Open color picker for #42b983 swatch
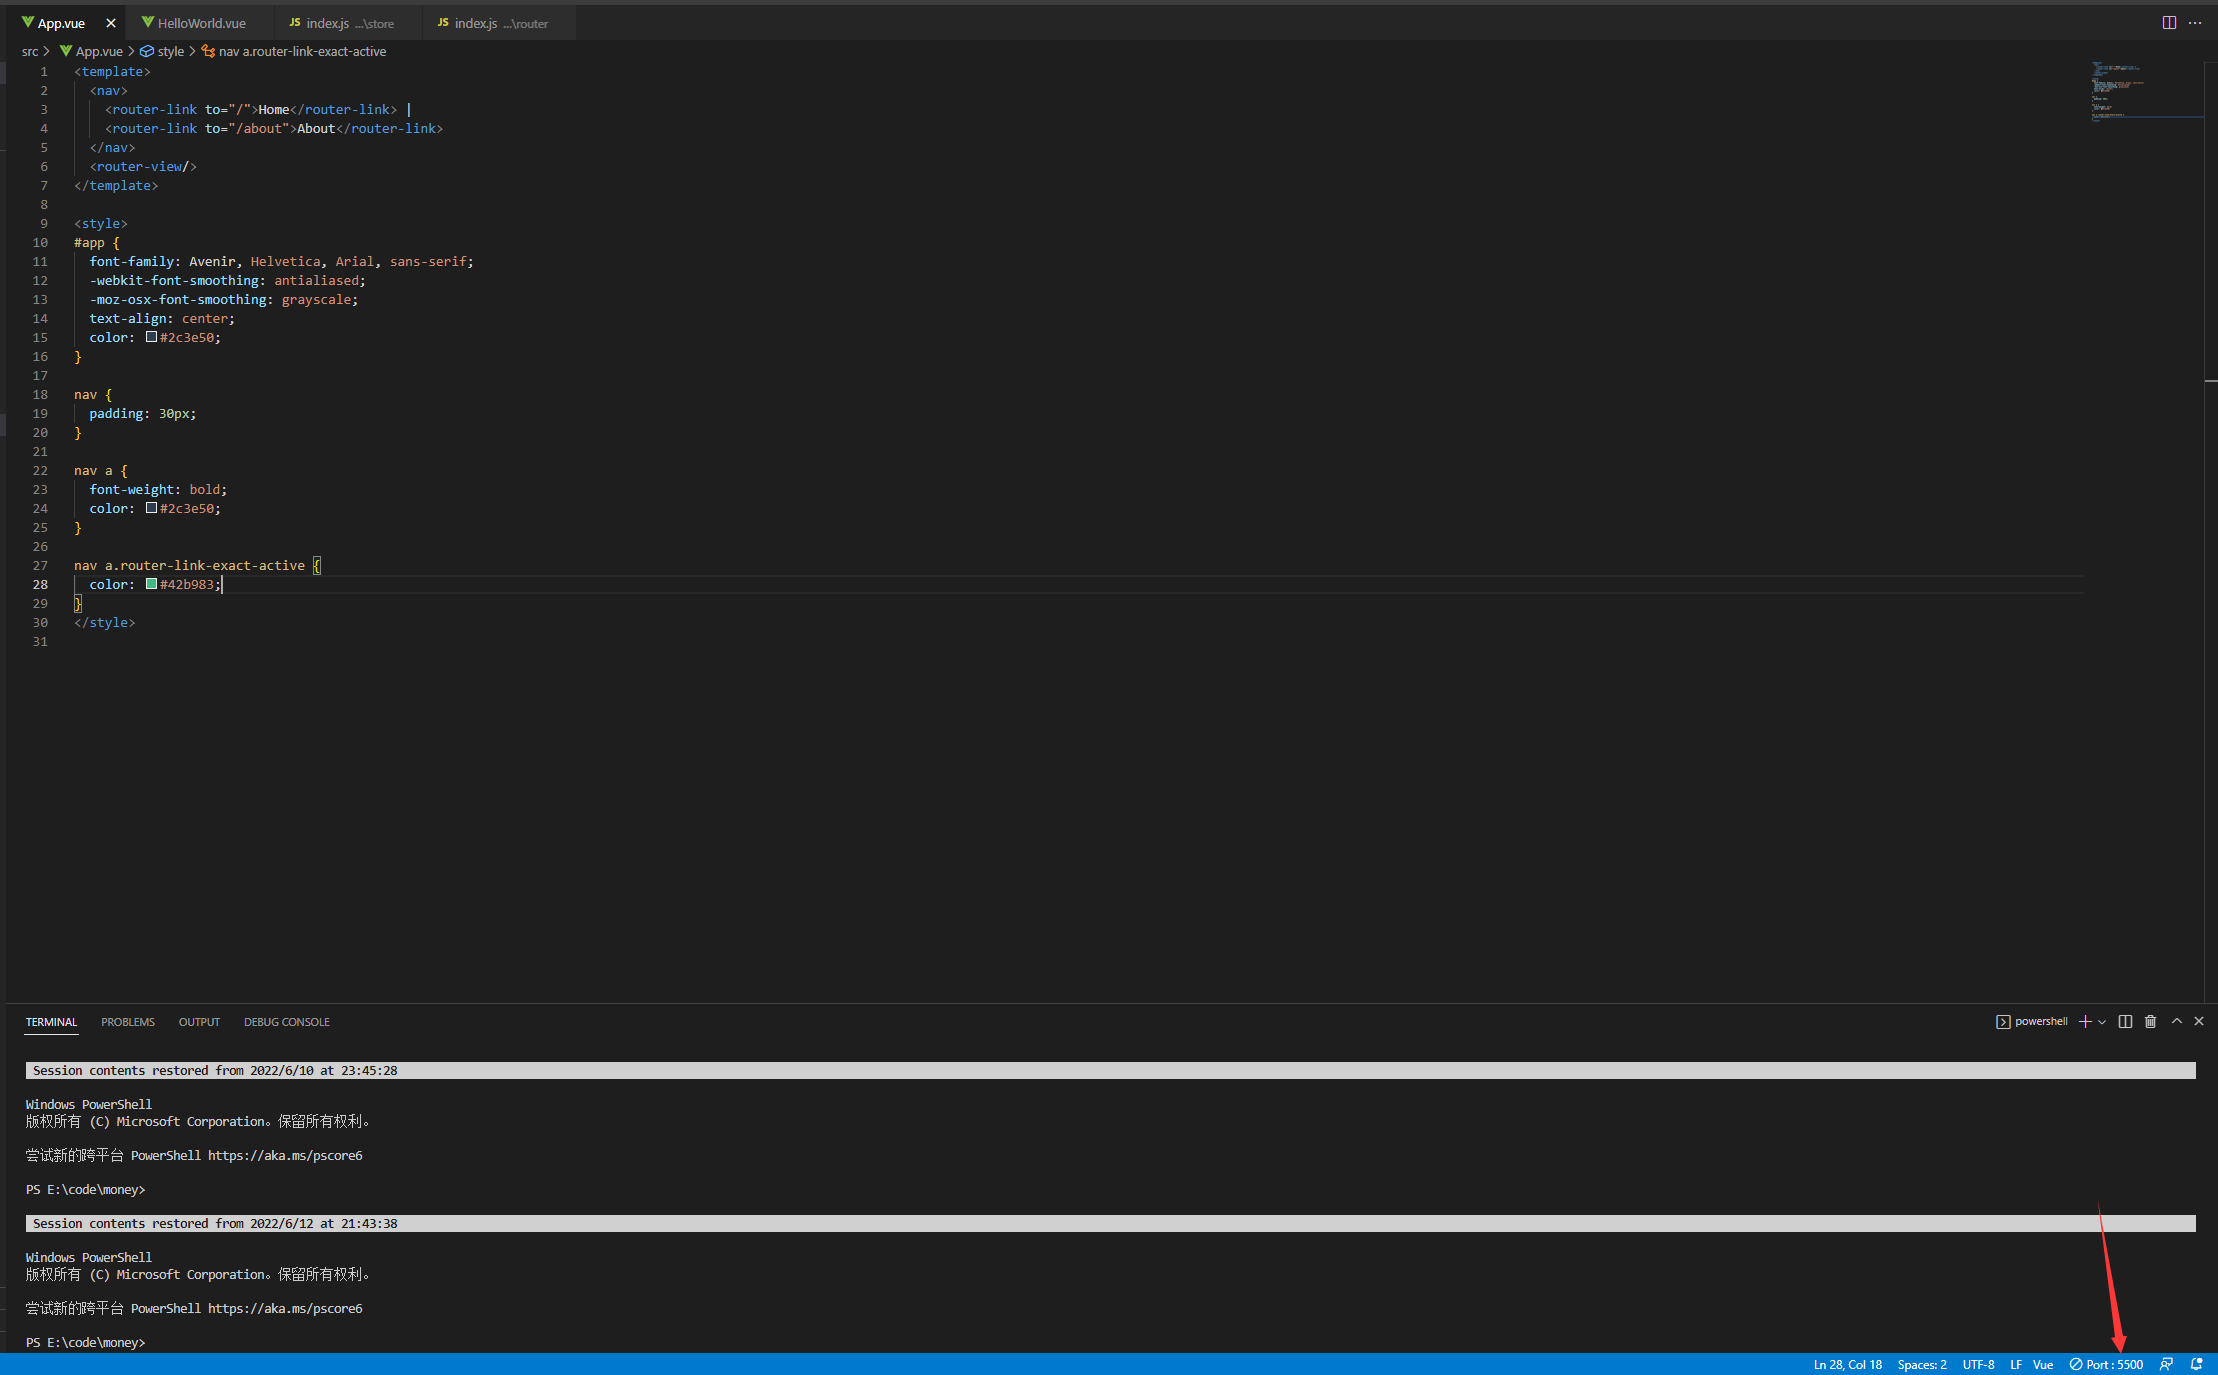2218x1375 pixels. coord(151,584)
